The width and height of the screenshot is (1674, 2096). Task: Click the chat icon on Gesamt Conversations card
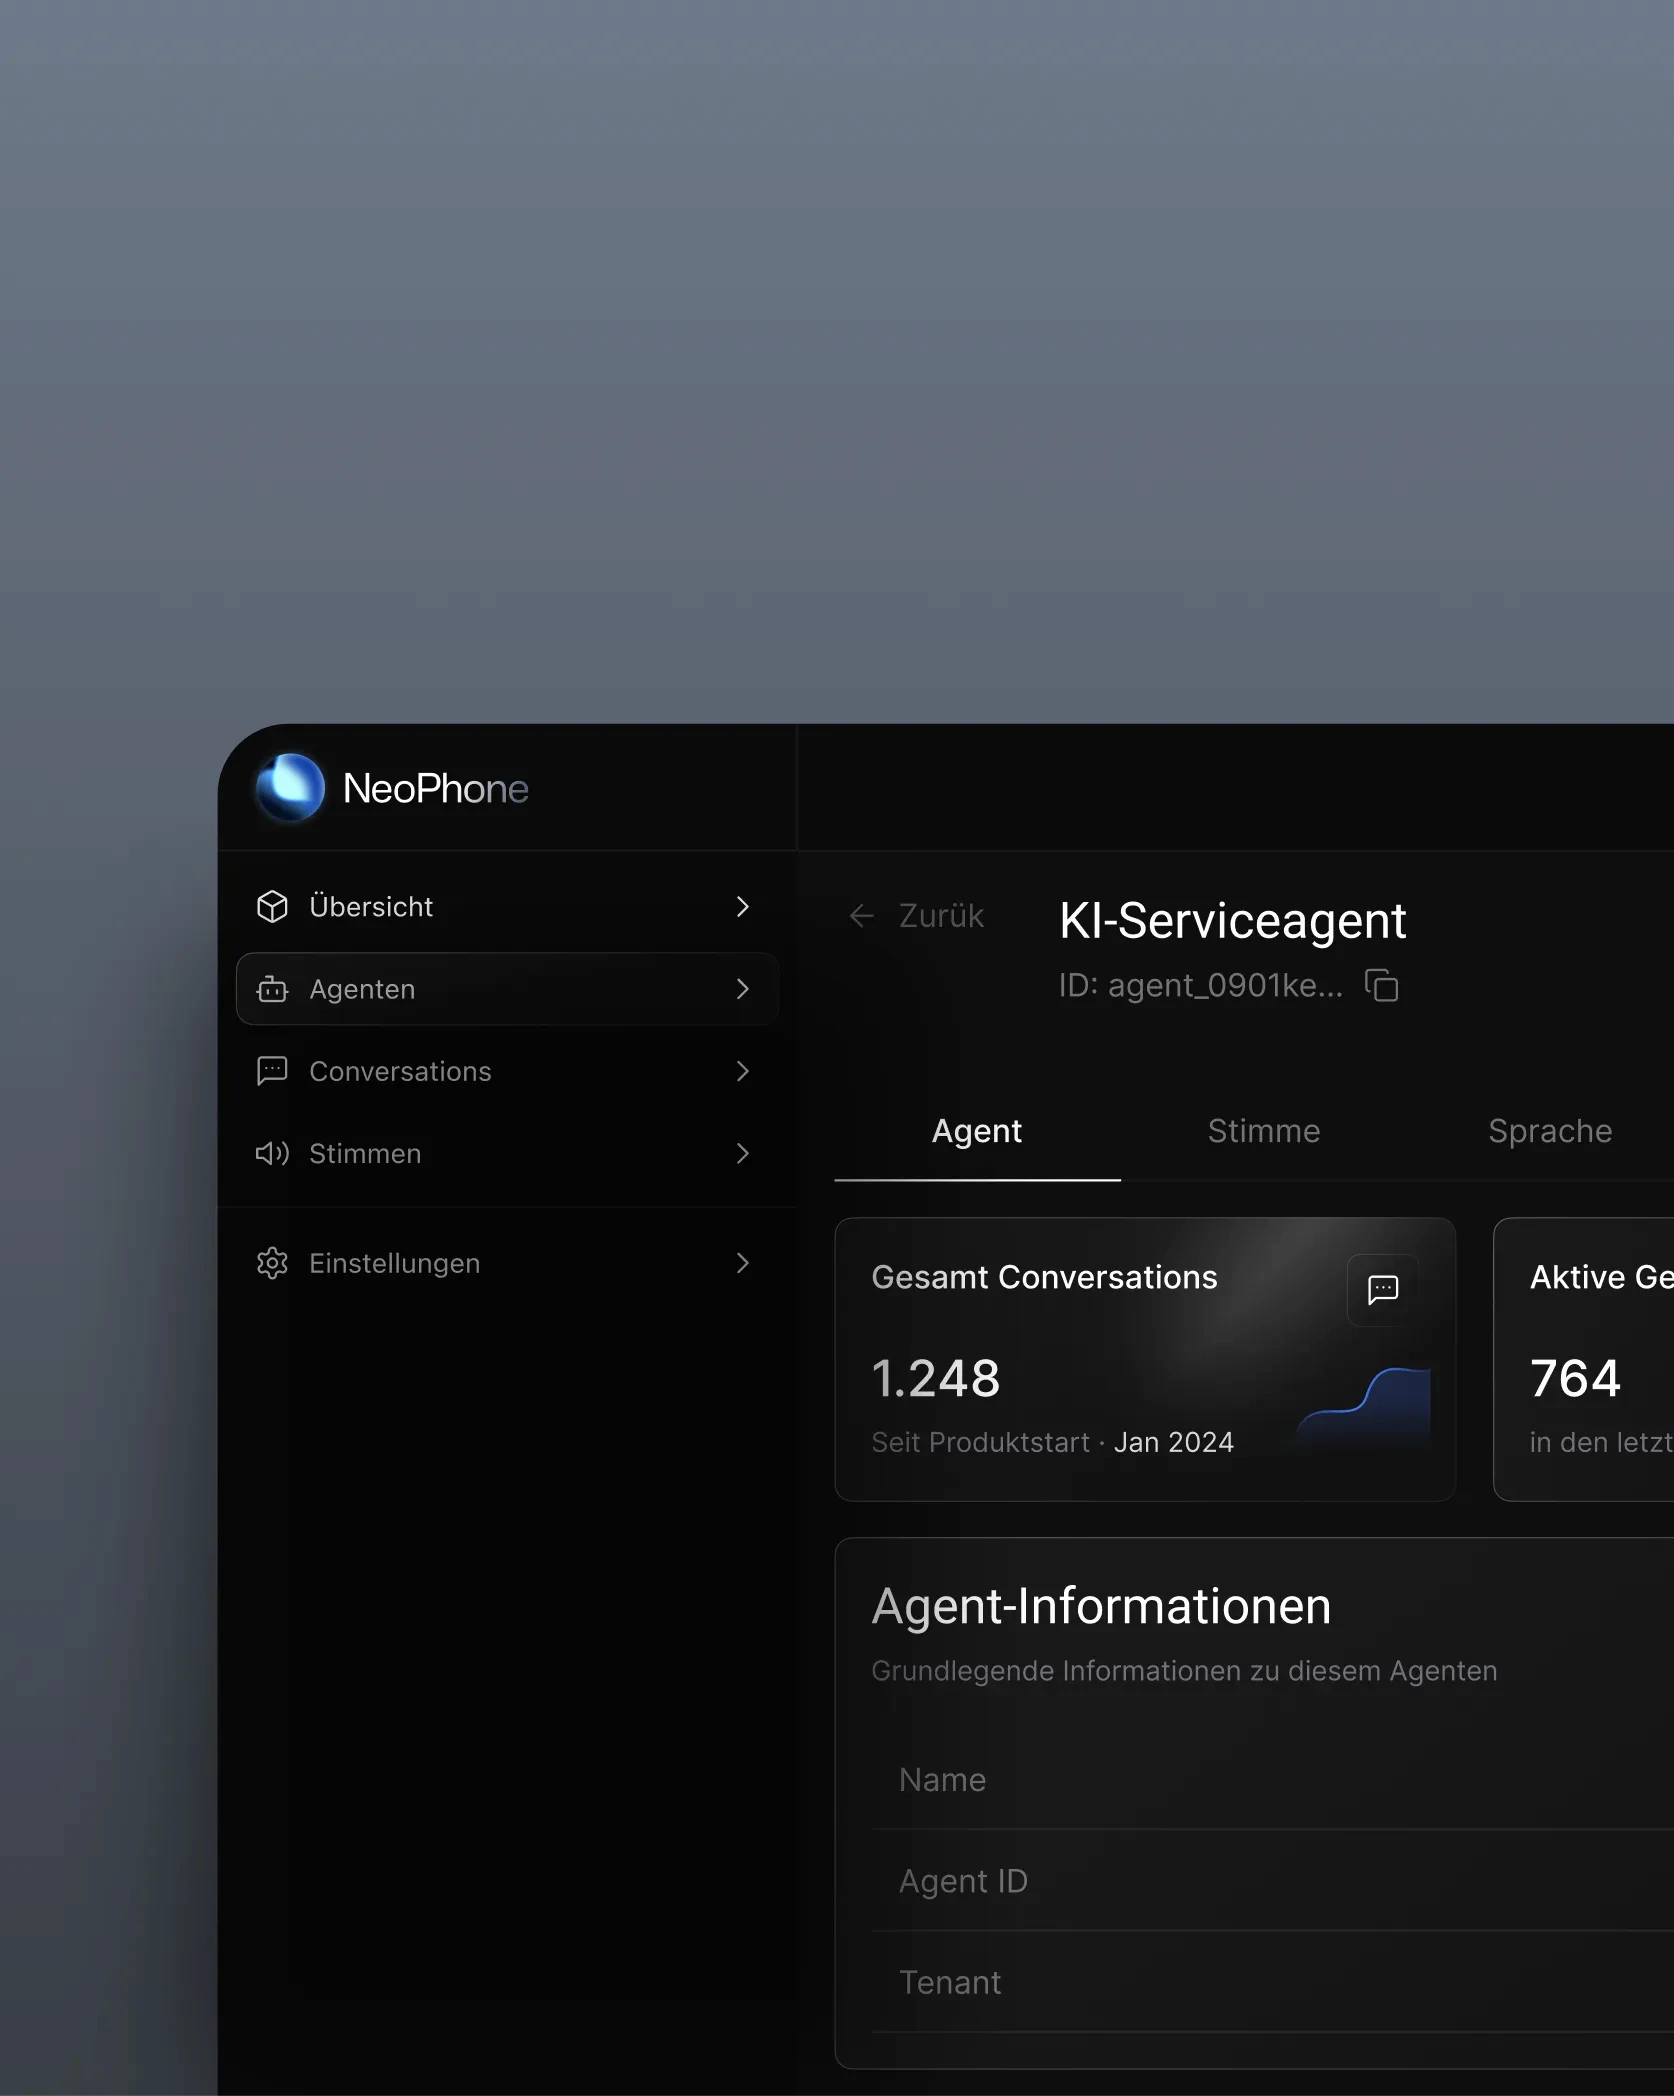coord(1383,1290)
